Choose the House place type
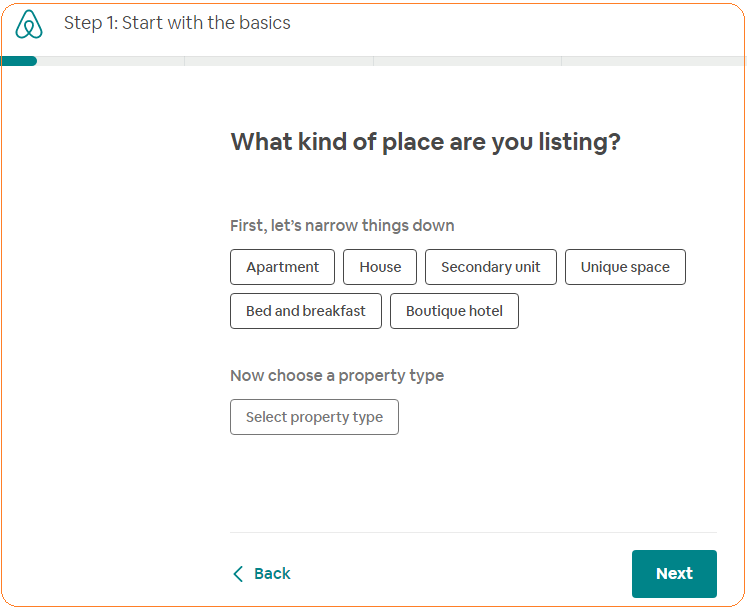The image size is (747, 609). click(380, 267)
